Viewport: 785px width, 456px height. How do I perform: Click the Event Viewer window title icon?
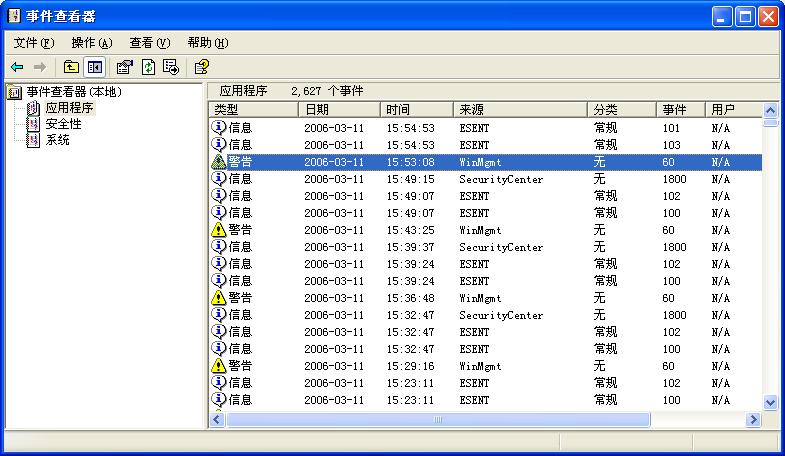(14, 16)
